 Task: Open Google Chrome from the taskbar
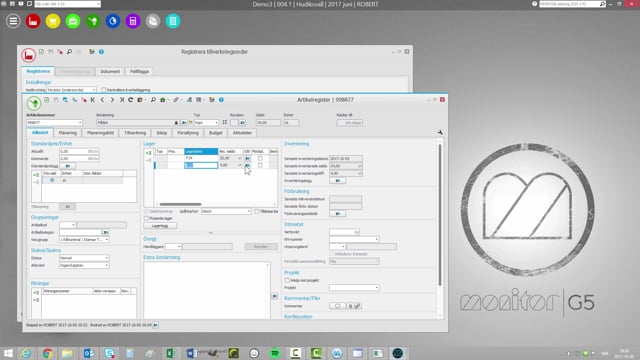pos(47,353)
